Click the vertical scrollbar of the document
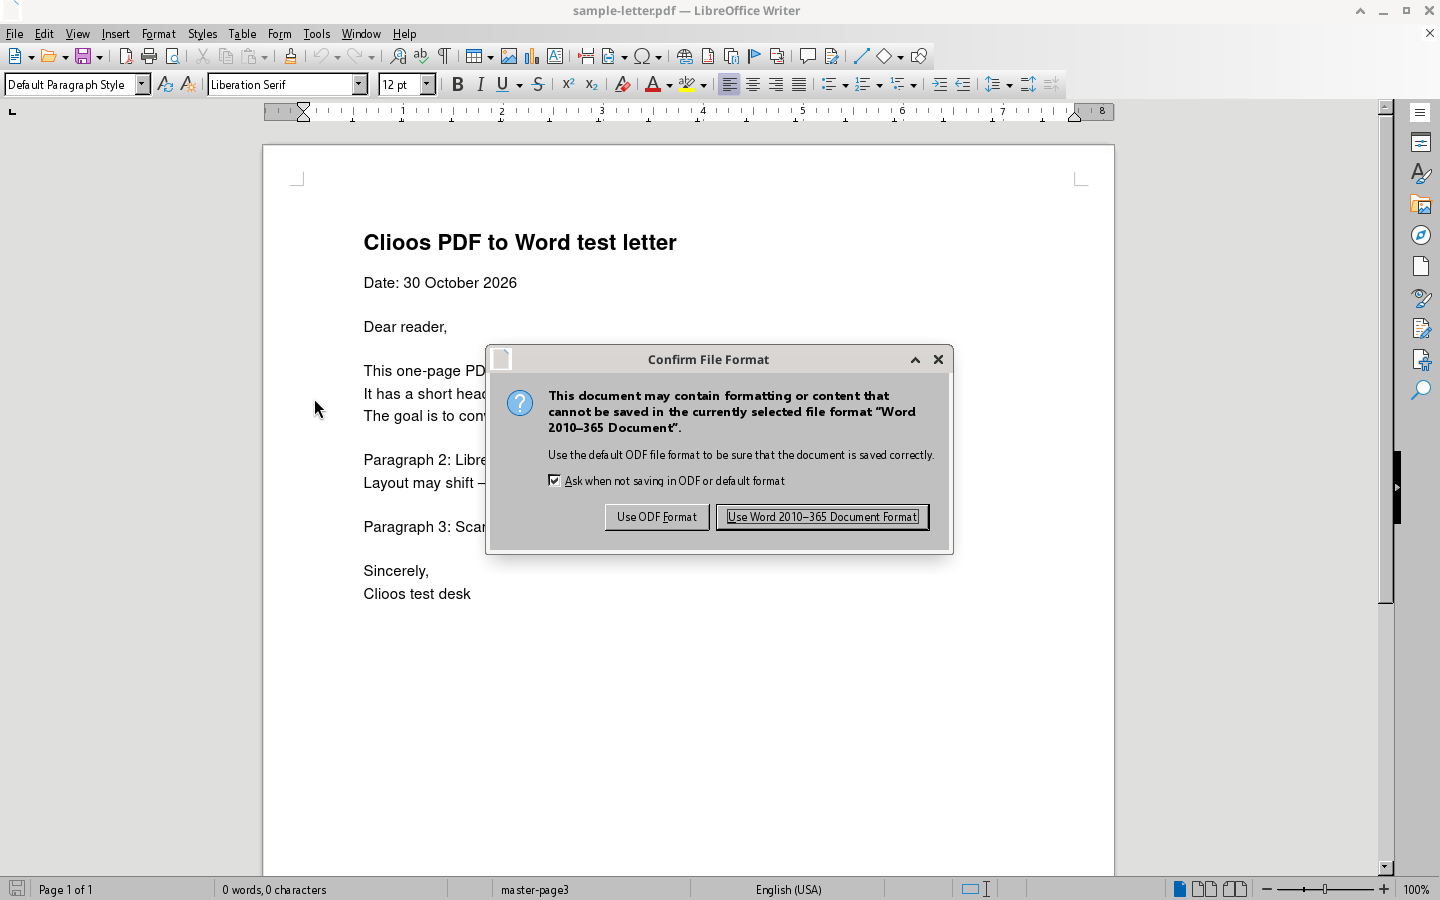Viewport: 1440px width, 900px height. pos(1385,486)
